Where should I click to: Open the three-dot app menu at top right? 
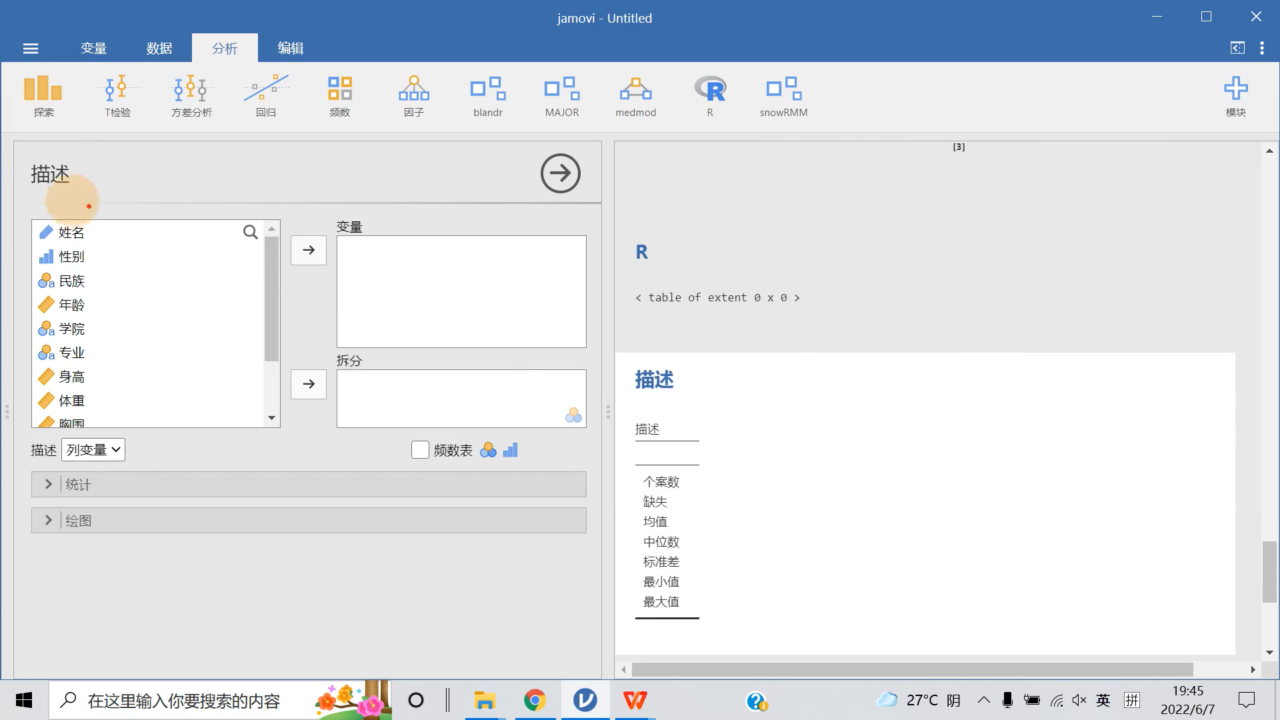pos(1261,48)
